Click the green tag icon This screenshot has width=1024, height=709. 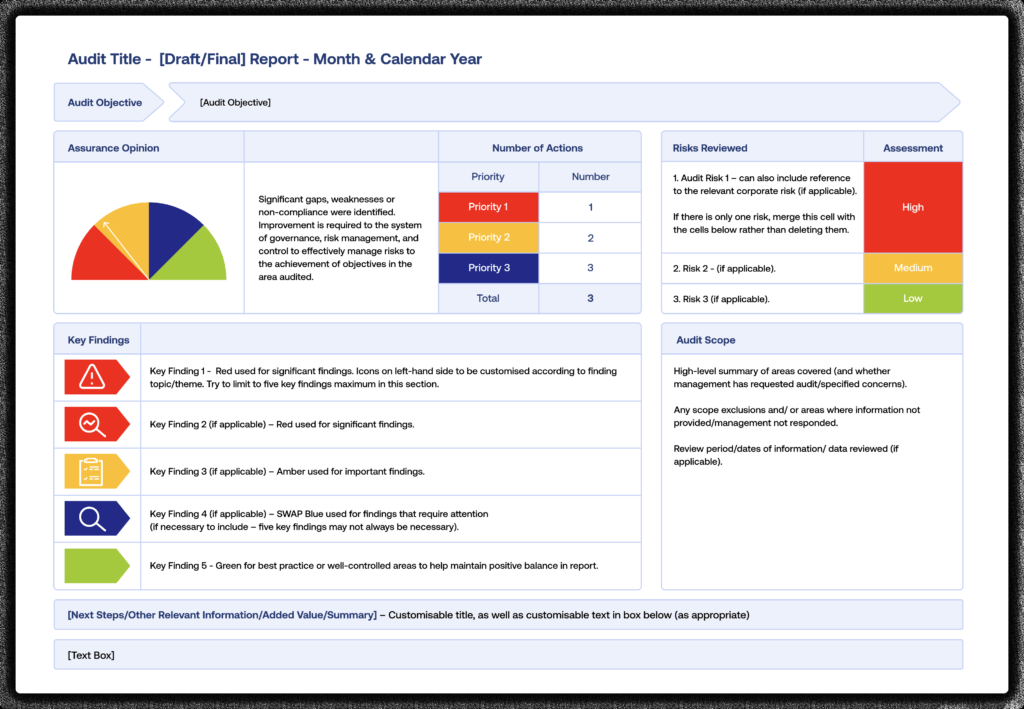(97, 565)
